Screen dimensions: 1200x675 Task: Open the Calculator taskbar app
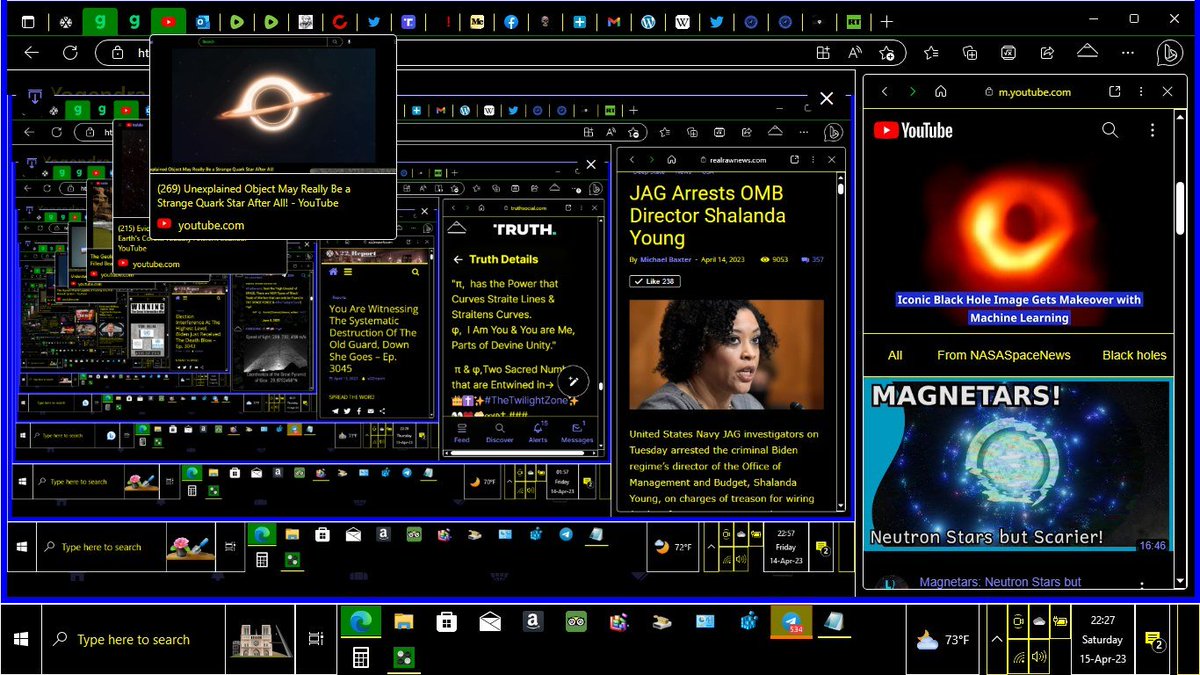[360, 657]
